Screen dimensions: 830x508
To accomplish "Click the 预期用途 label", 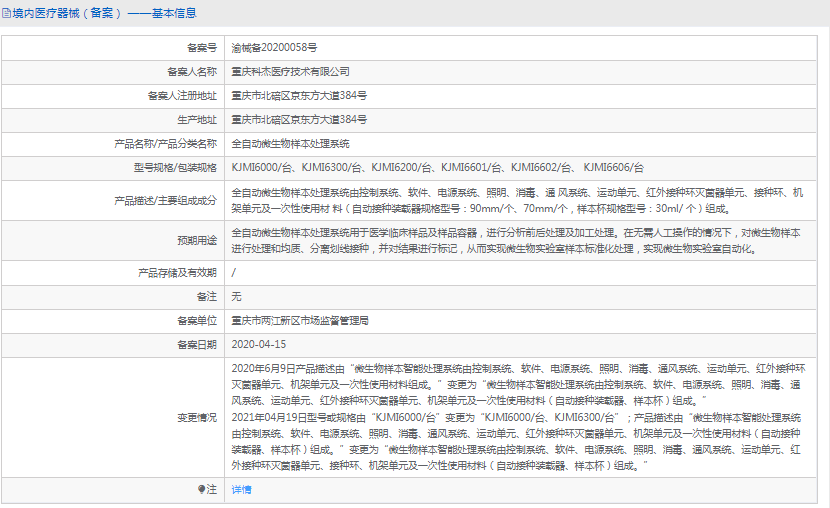I will 197,240.
